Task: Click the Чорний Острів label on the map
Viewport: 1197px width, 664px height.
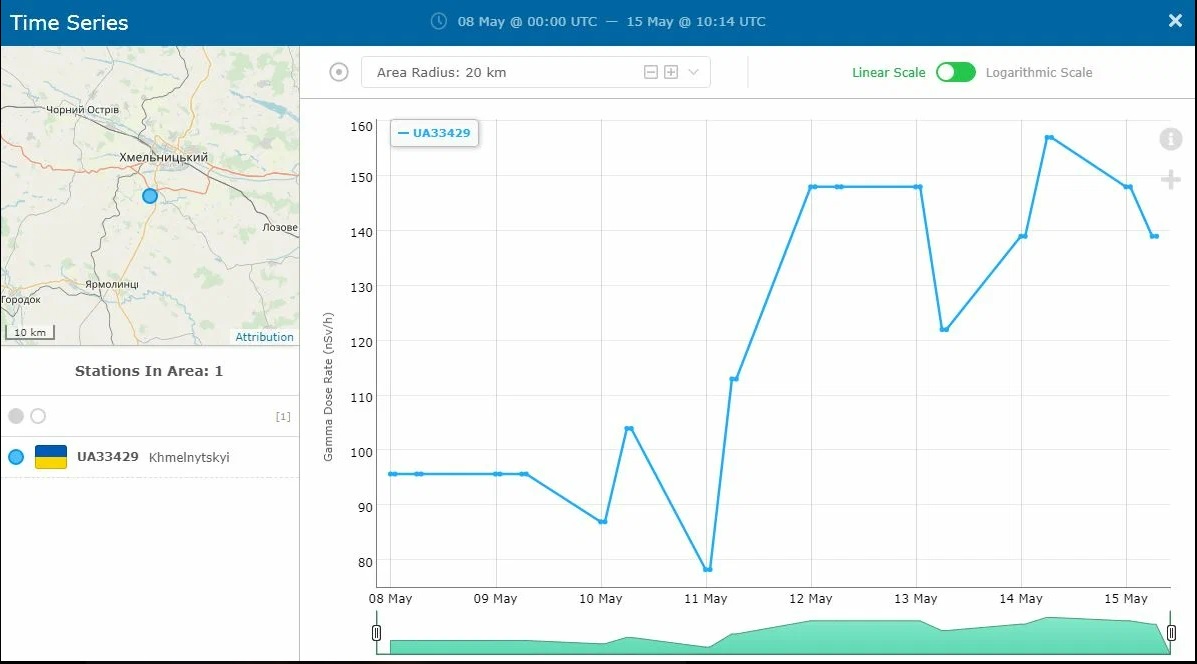Action: pyautogui.click(x=82, y=109)
